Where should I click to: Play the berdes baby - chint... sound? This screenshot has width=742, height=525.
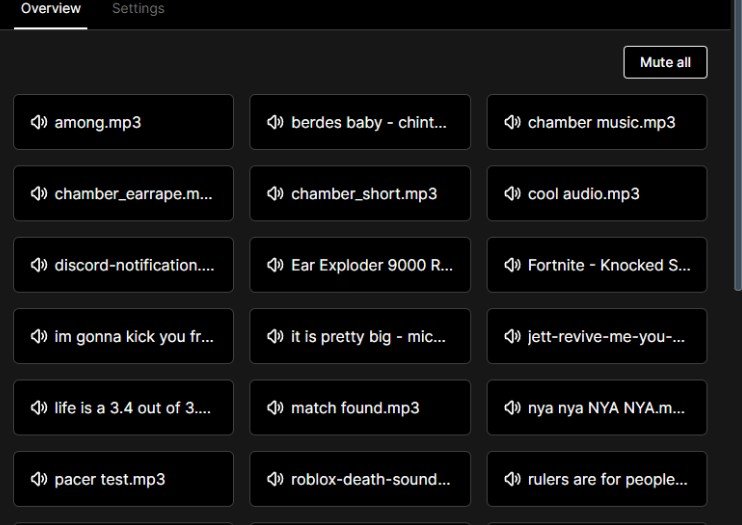coord(360,122)
